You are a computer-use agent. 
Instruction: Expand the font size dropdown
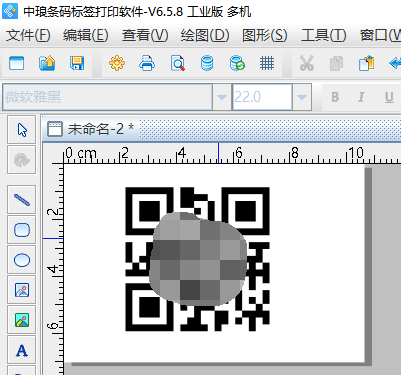pyautogui.click(x=302, y=97)
